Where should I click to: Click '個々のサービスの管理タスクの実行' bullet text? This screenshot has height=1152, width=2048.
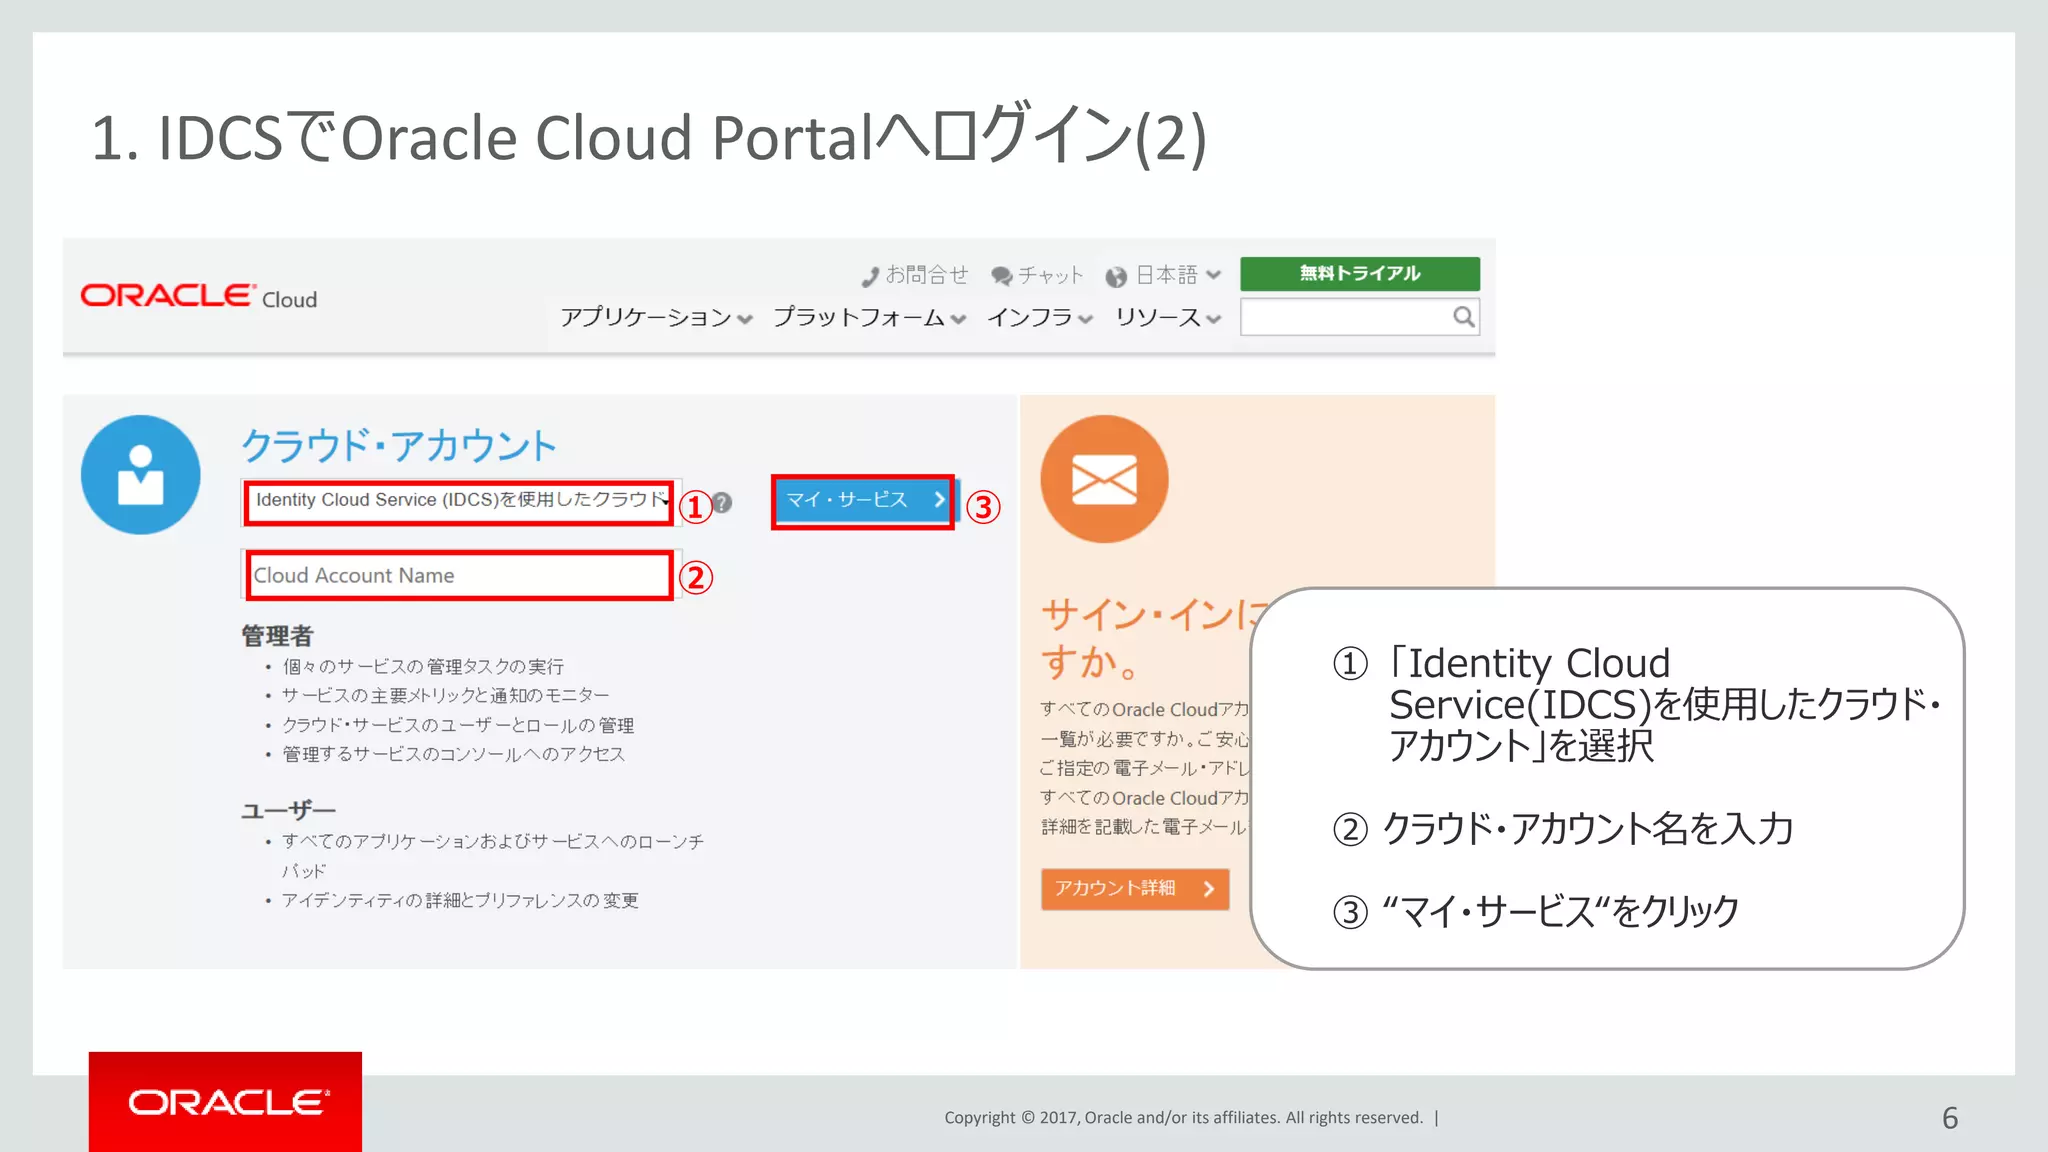tap(423, 667)
